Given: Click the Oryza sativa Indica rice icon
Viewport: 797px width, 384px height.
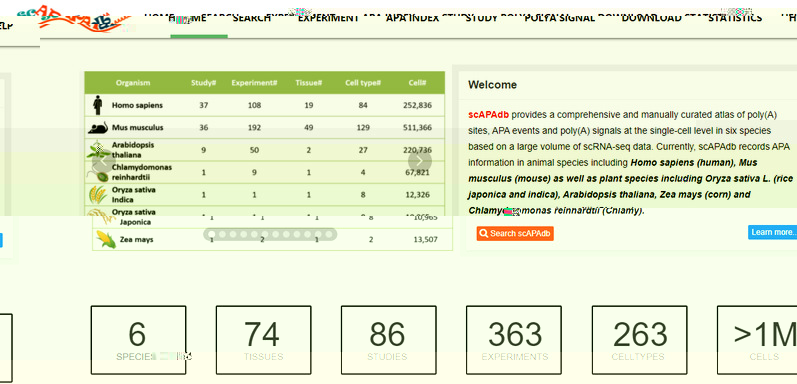Looking at the screenshot, I should [x=98, y=195].
